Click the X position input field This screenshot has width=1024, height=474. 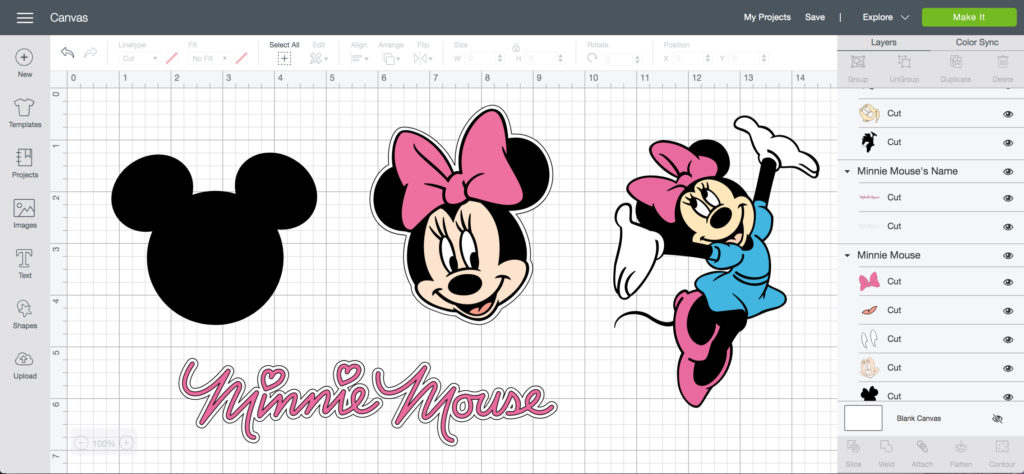tap(692, 58)
